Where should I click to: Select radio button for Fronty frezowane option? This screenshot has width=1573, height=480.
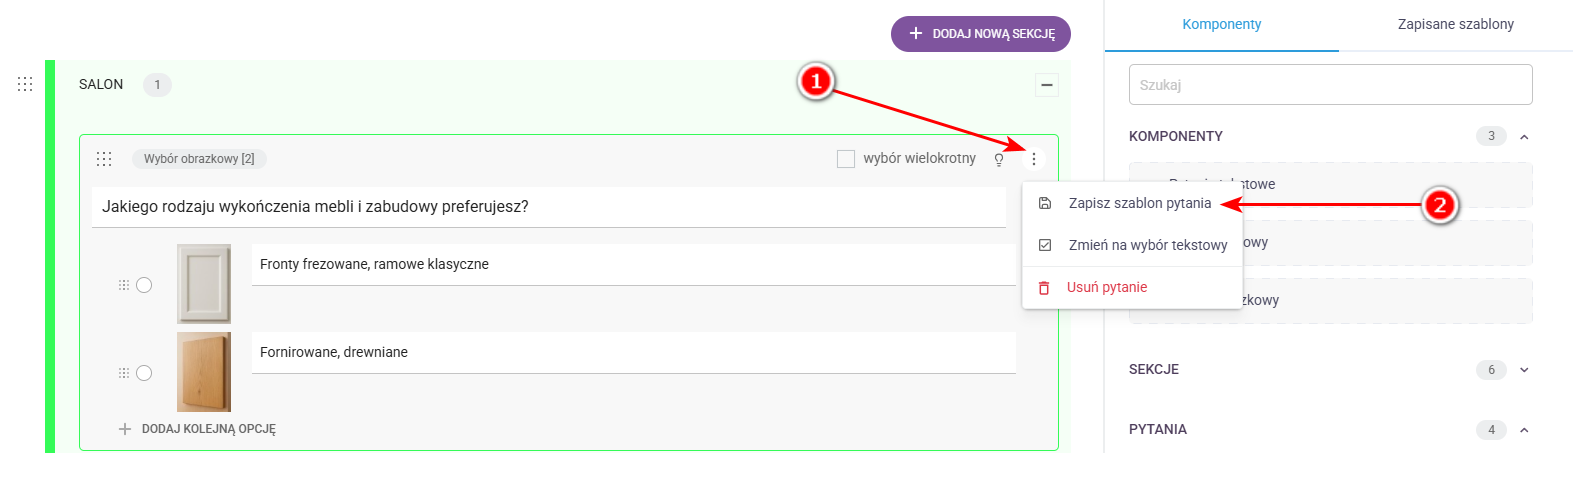144,285
